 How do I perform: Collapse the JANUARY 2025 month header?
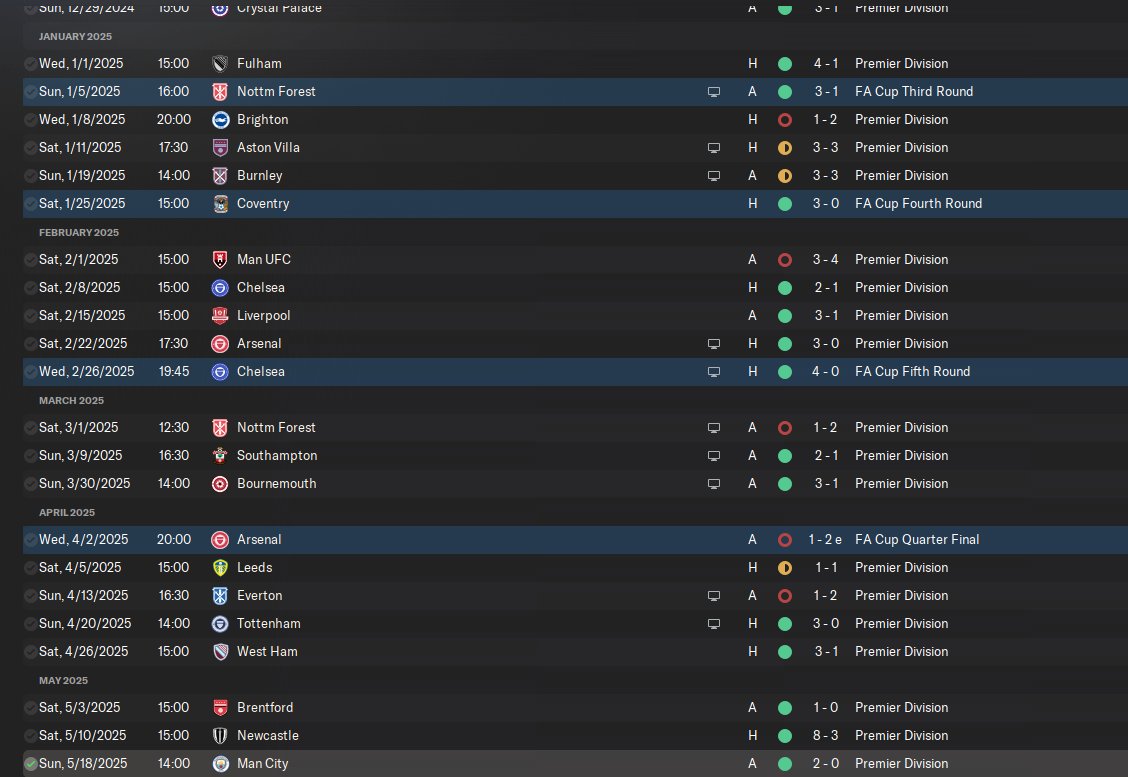76,36
